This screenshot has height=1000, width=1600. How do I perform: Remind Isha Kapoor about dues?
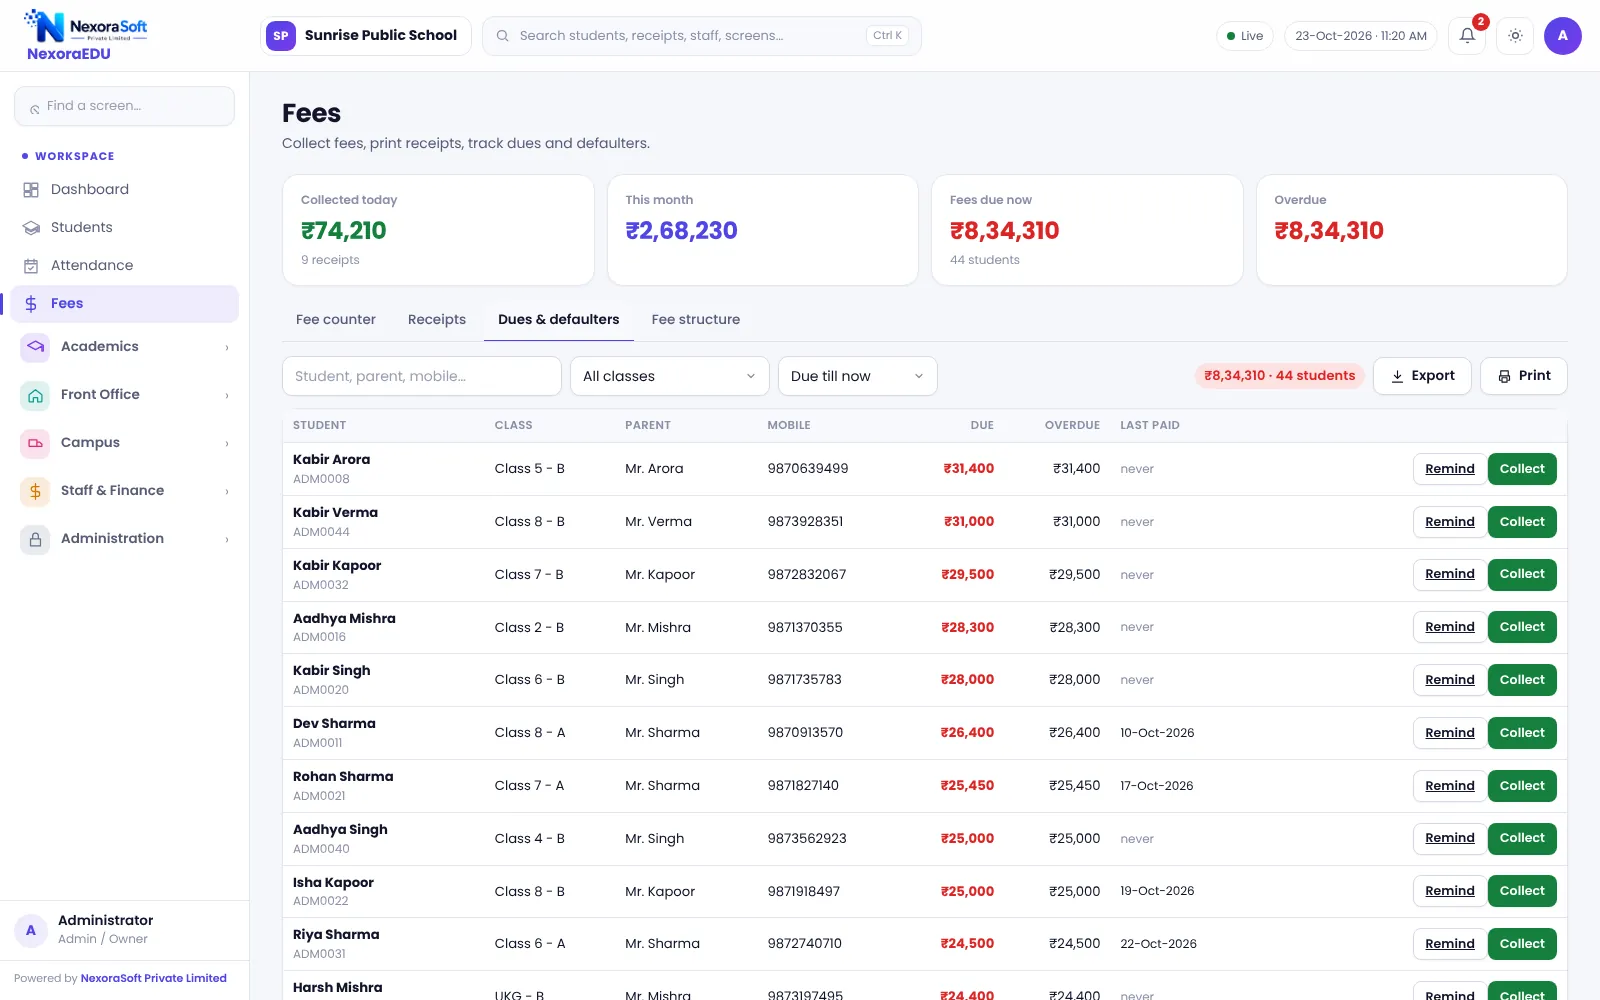[1450, 891]
